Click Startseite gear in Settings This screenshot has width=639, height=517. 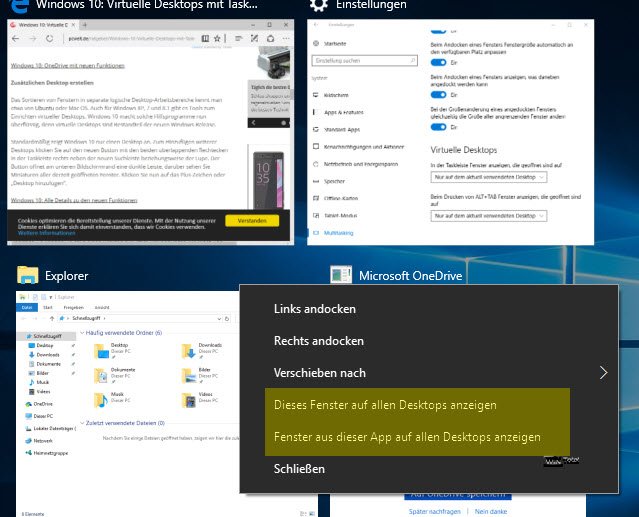[x=316, y=43]
